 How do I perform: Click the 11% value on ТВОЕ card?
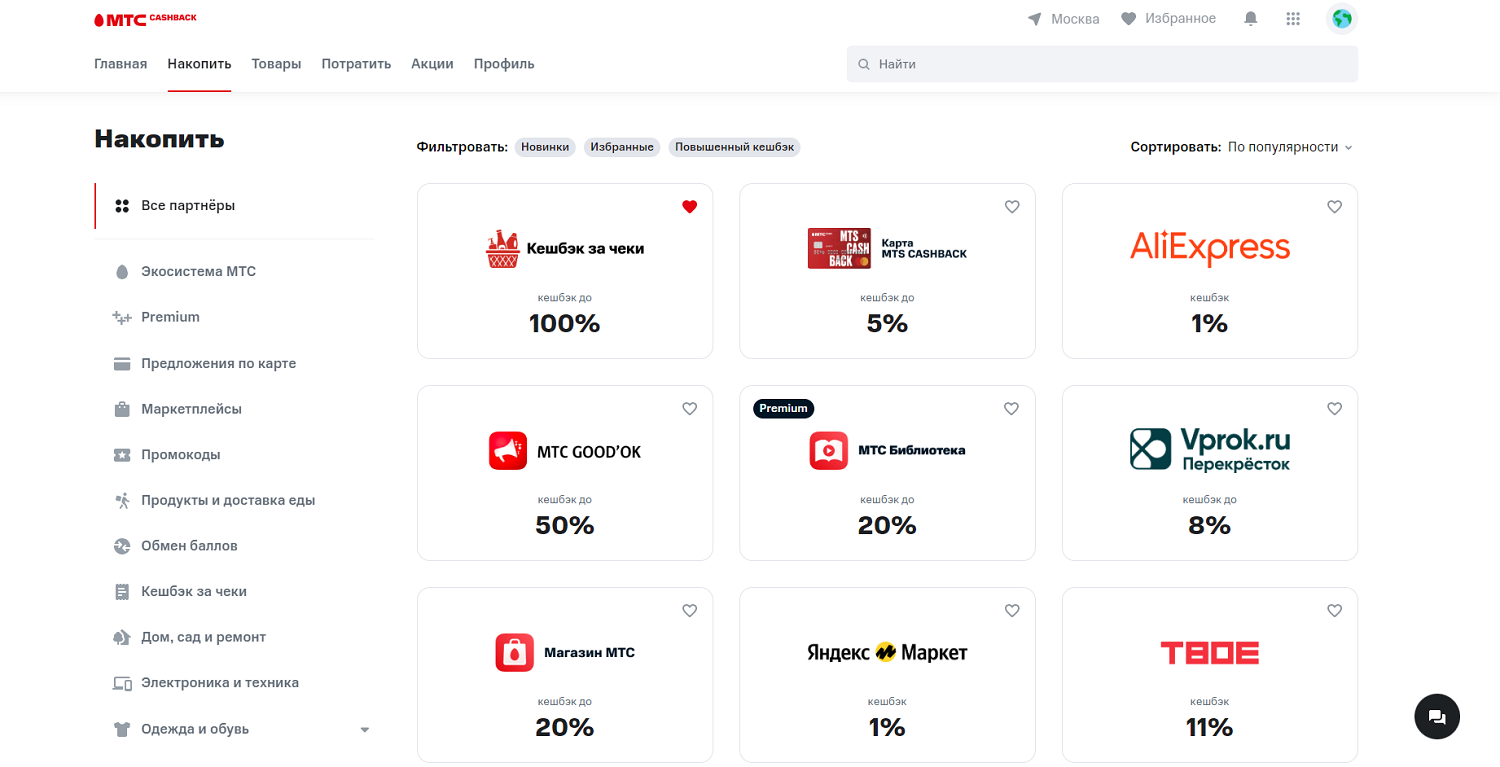click(1210, 727)
